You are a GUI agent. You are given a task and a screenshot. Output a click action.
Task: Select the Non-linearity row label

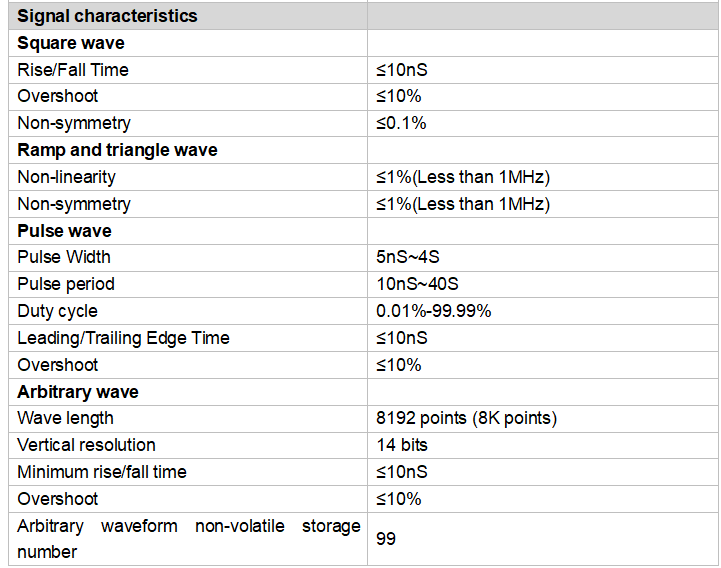click(67, 177)
